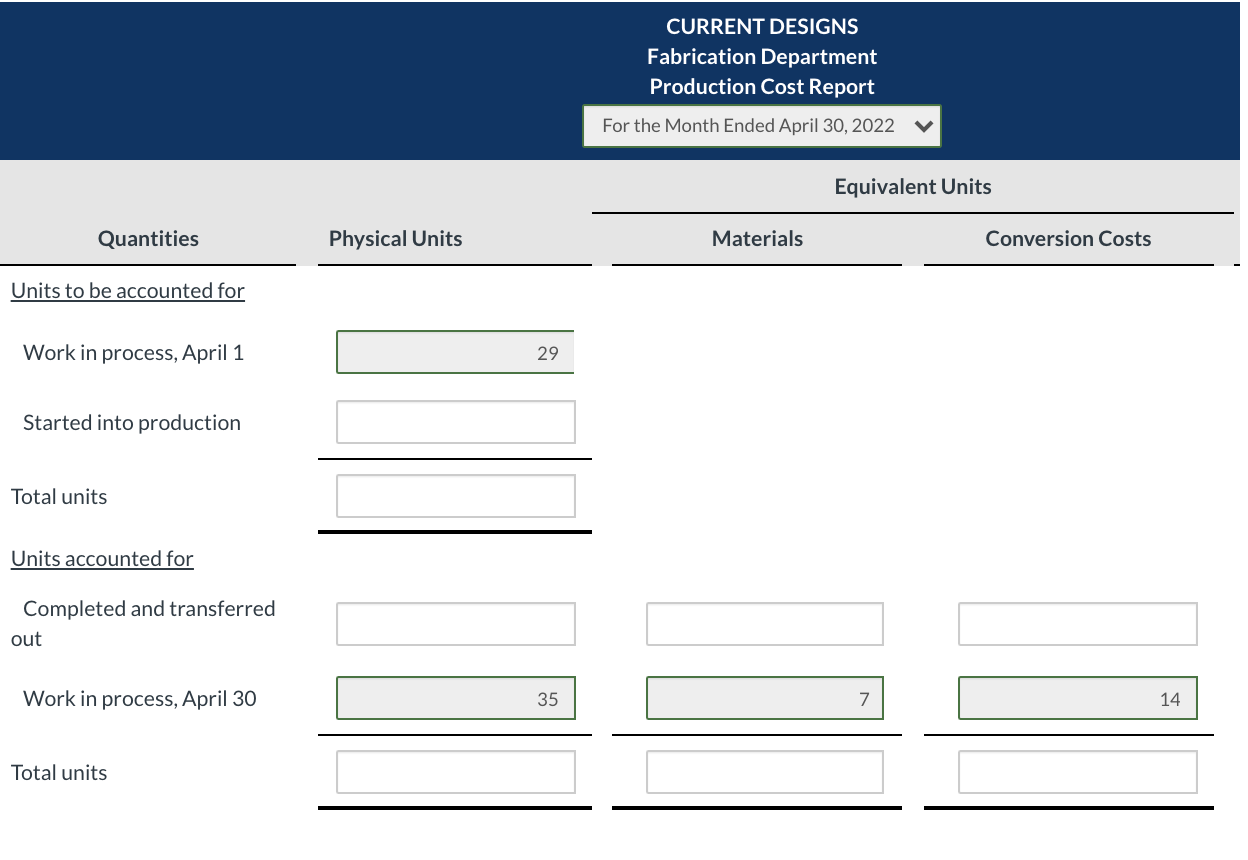Screen dimensions: 1248x860
Task: Click the bottom Total units Conversion Costs field
Action: [1078, 772]
